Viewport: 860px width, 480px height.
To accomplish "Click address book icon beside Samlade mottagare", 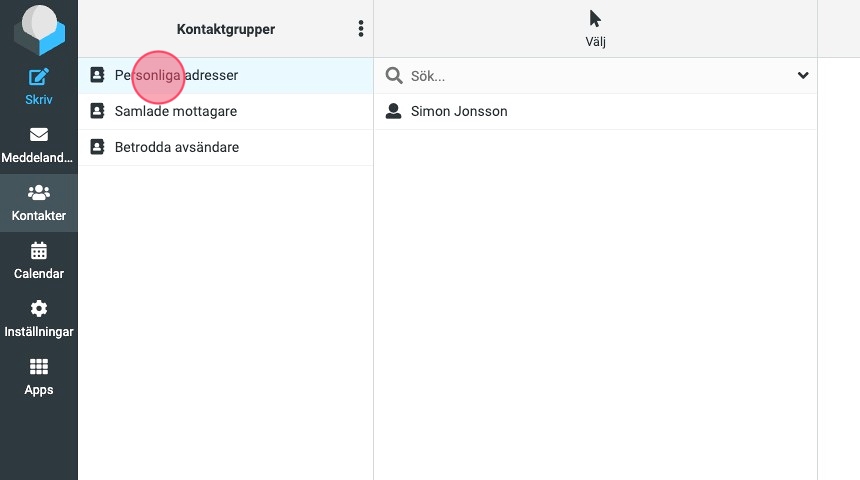I will point(97,111).
